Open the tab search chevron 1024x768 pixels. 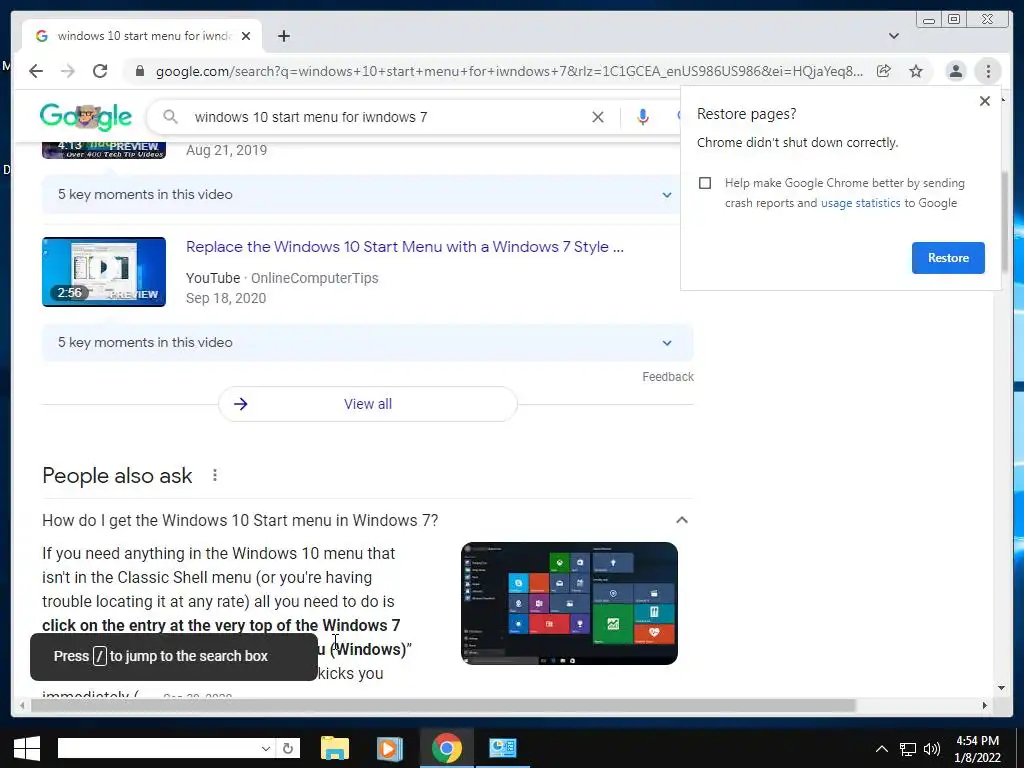(894, 36)
